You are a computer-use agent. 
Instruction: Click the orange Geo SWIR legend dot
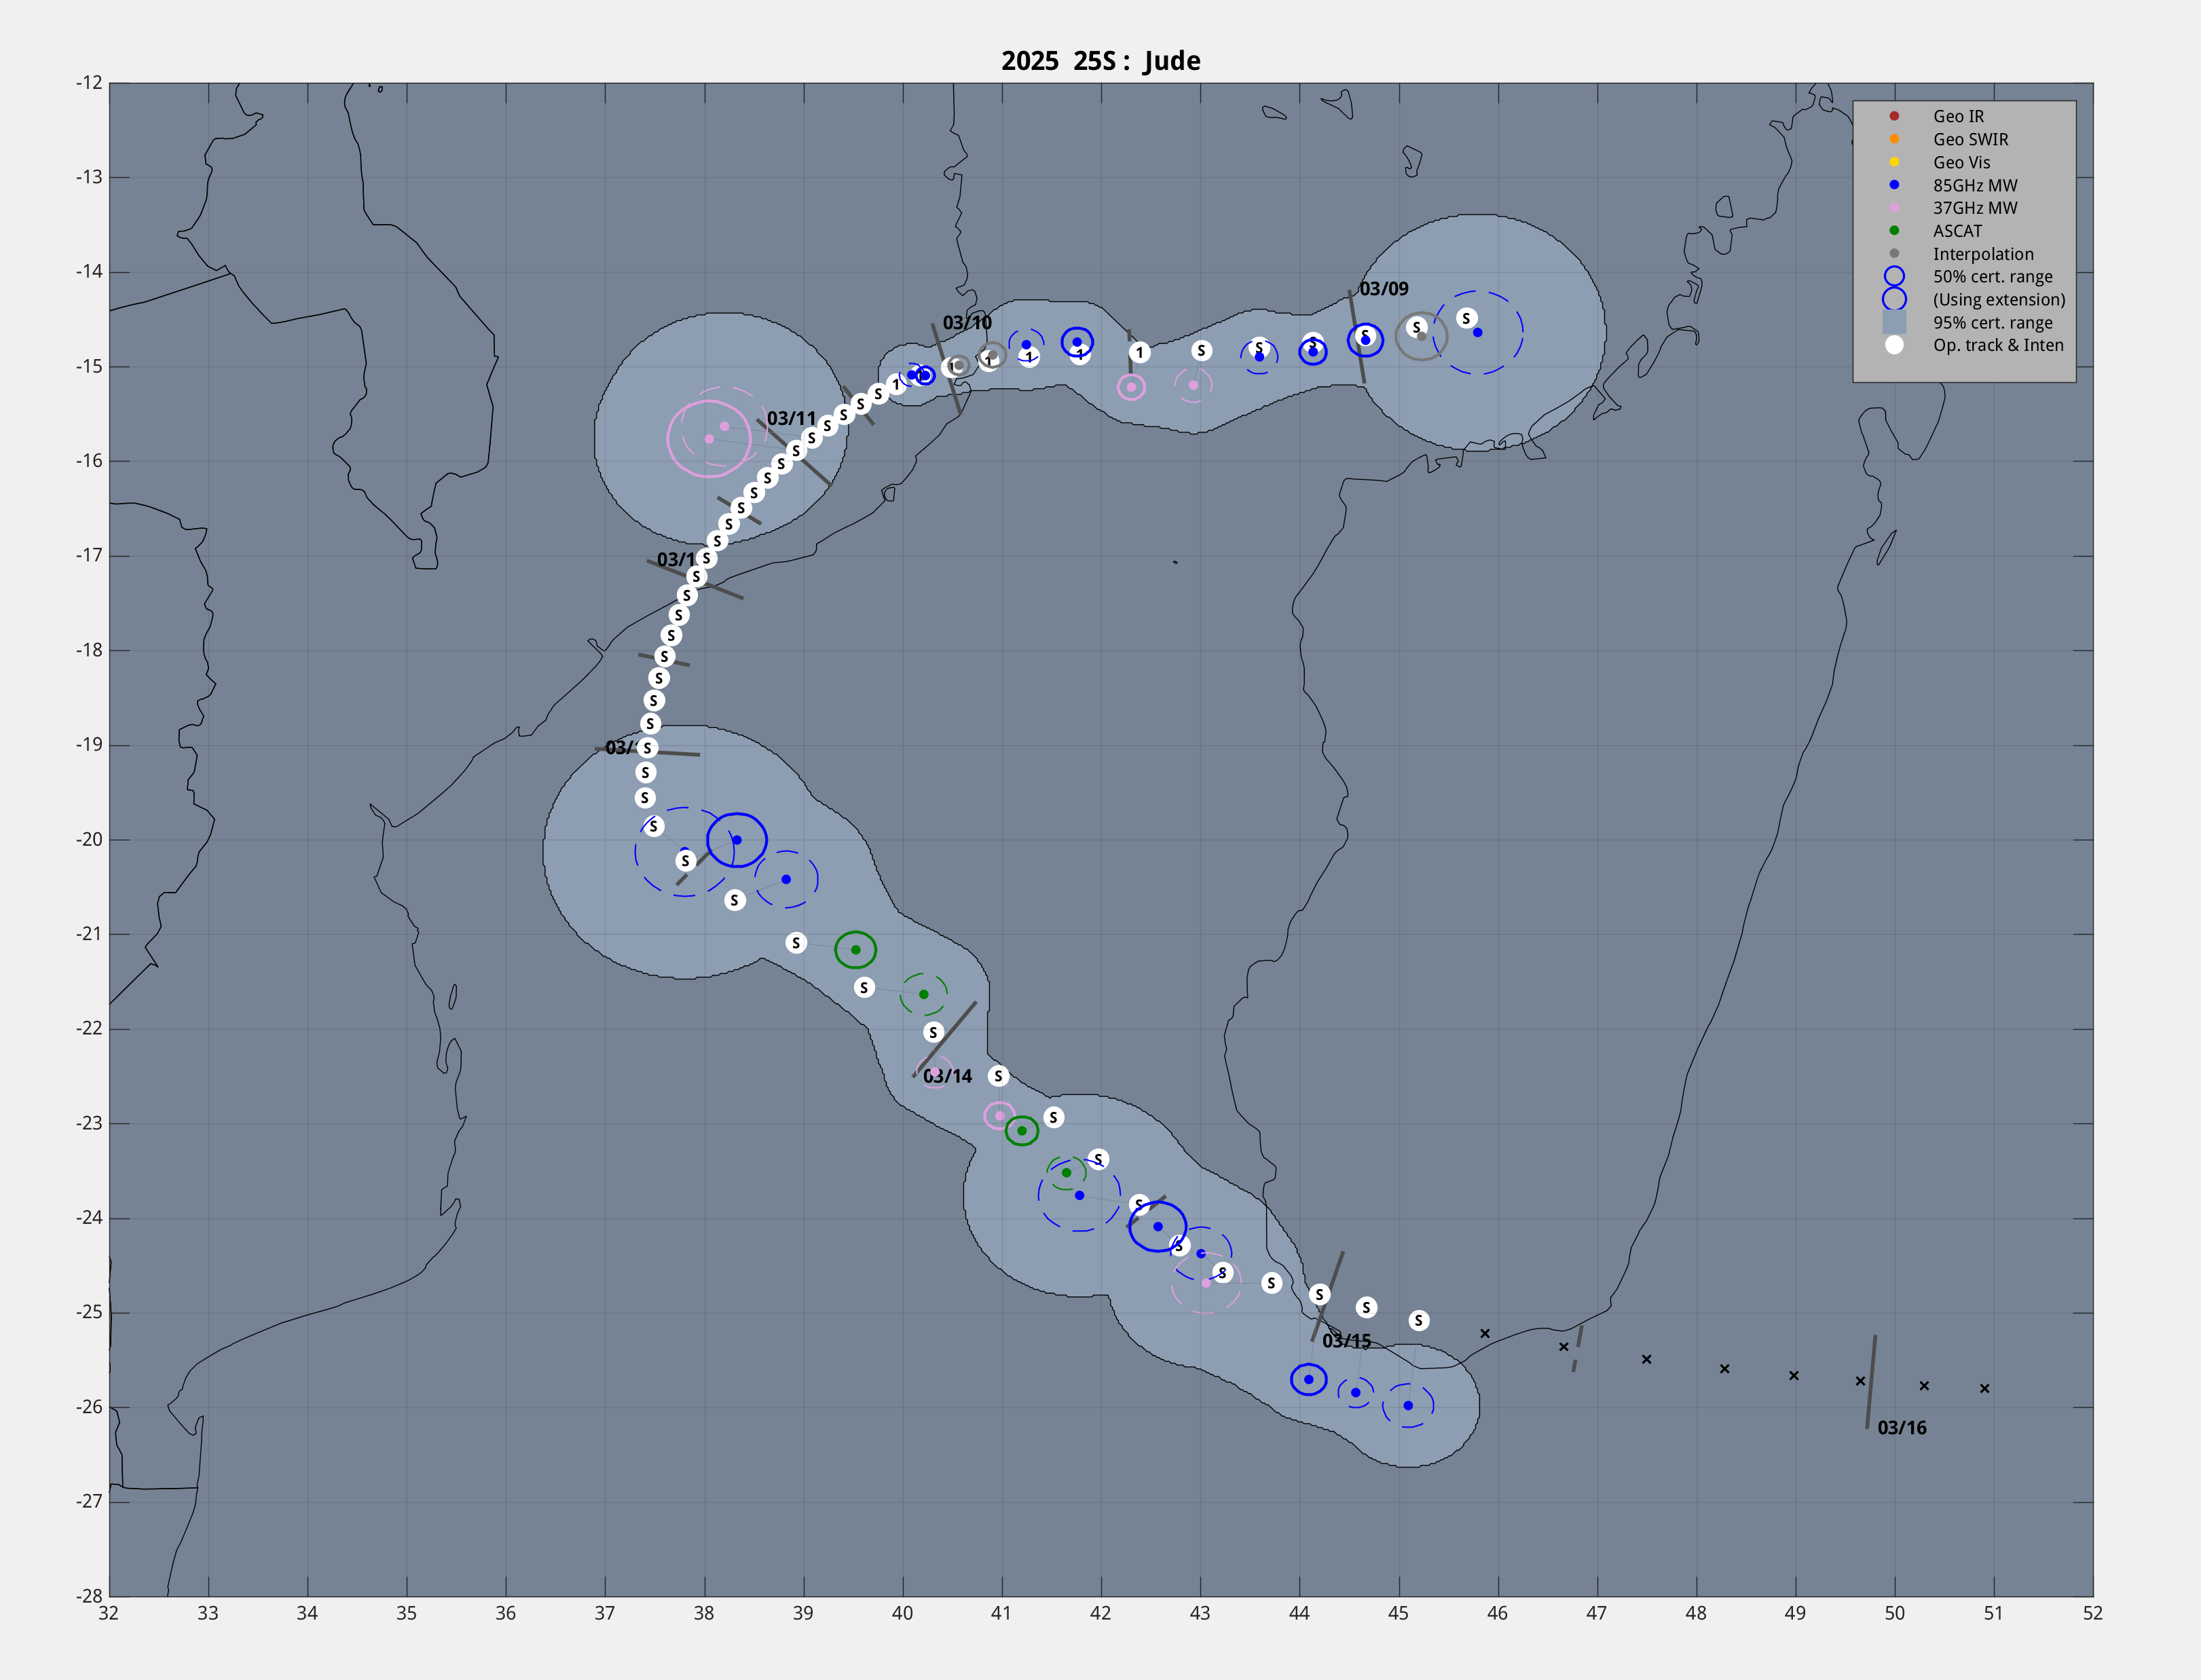point(1894,139)
